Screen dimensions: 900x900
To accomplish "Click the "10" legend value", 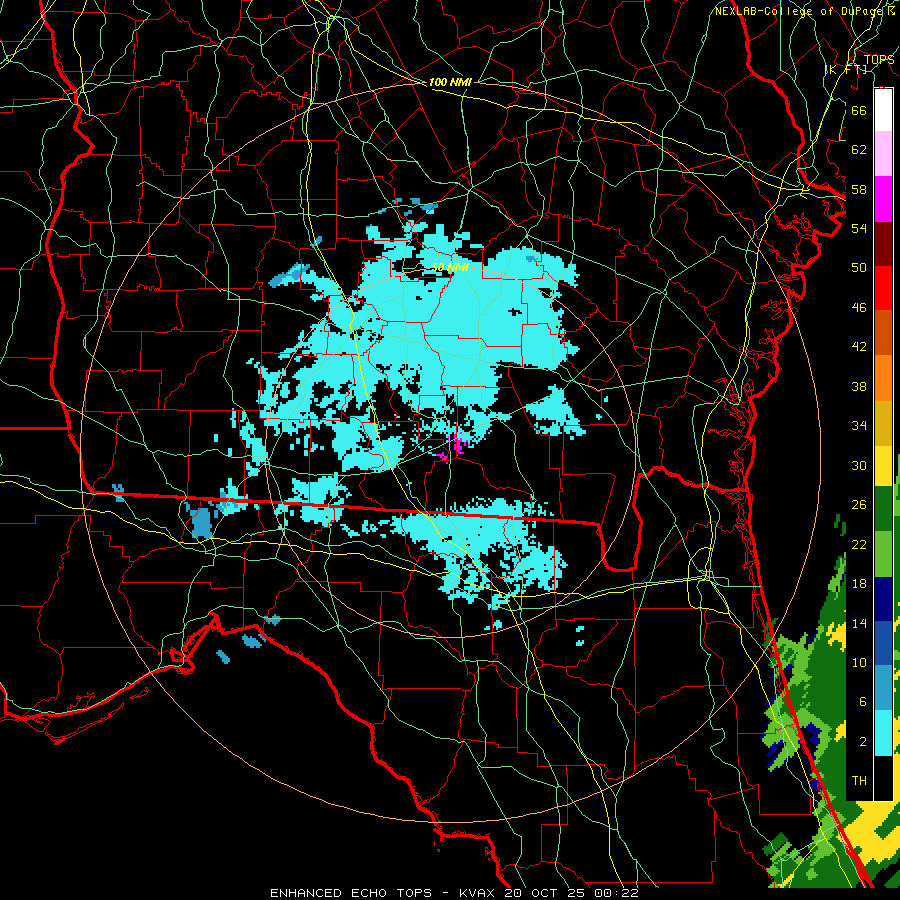I will pos(859,662).
